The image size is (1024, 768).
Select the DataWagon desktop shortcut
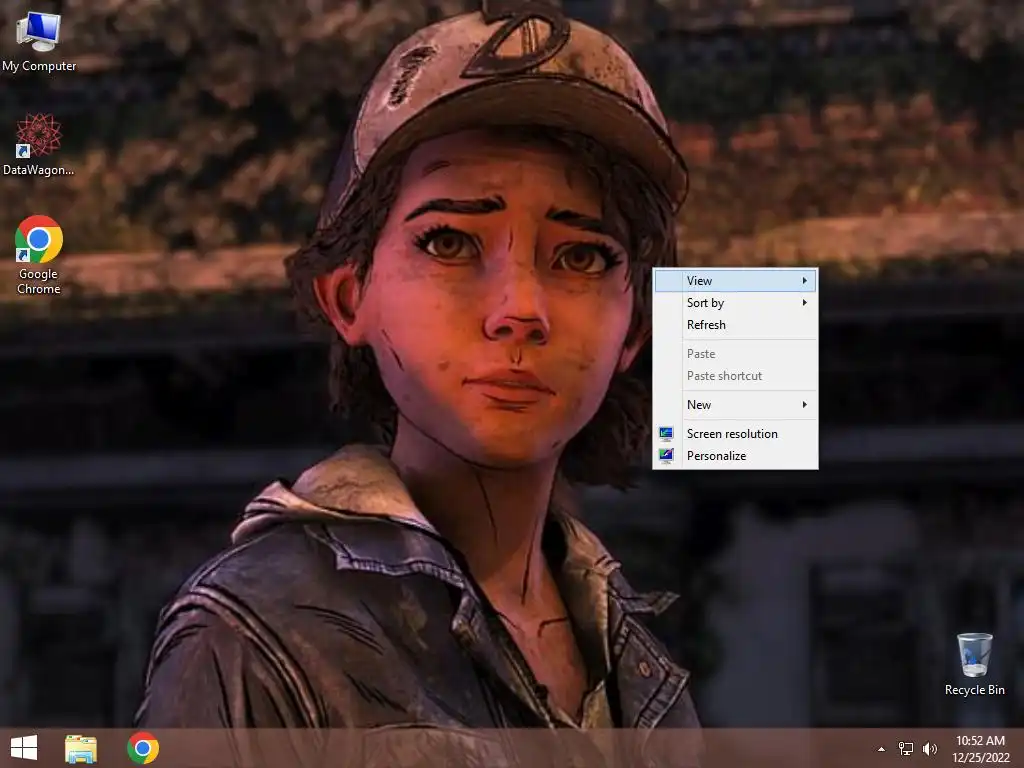pos(39,145)
